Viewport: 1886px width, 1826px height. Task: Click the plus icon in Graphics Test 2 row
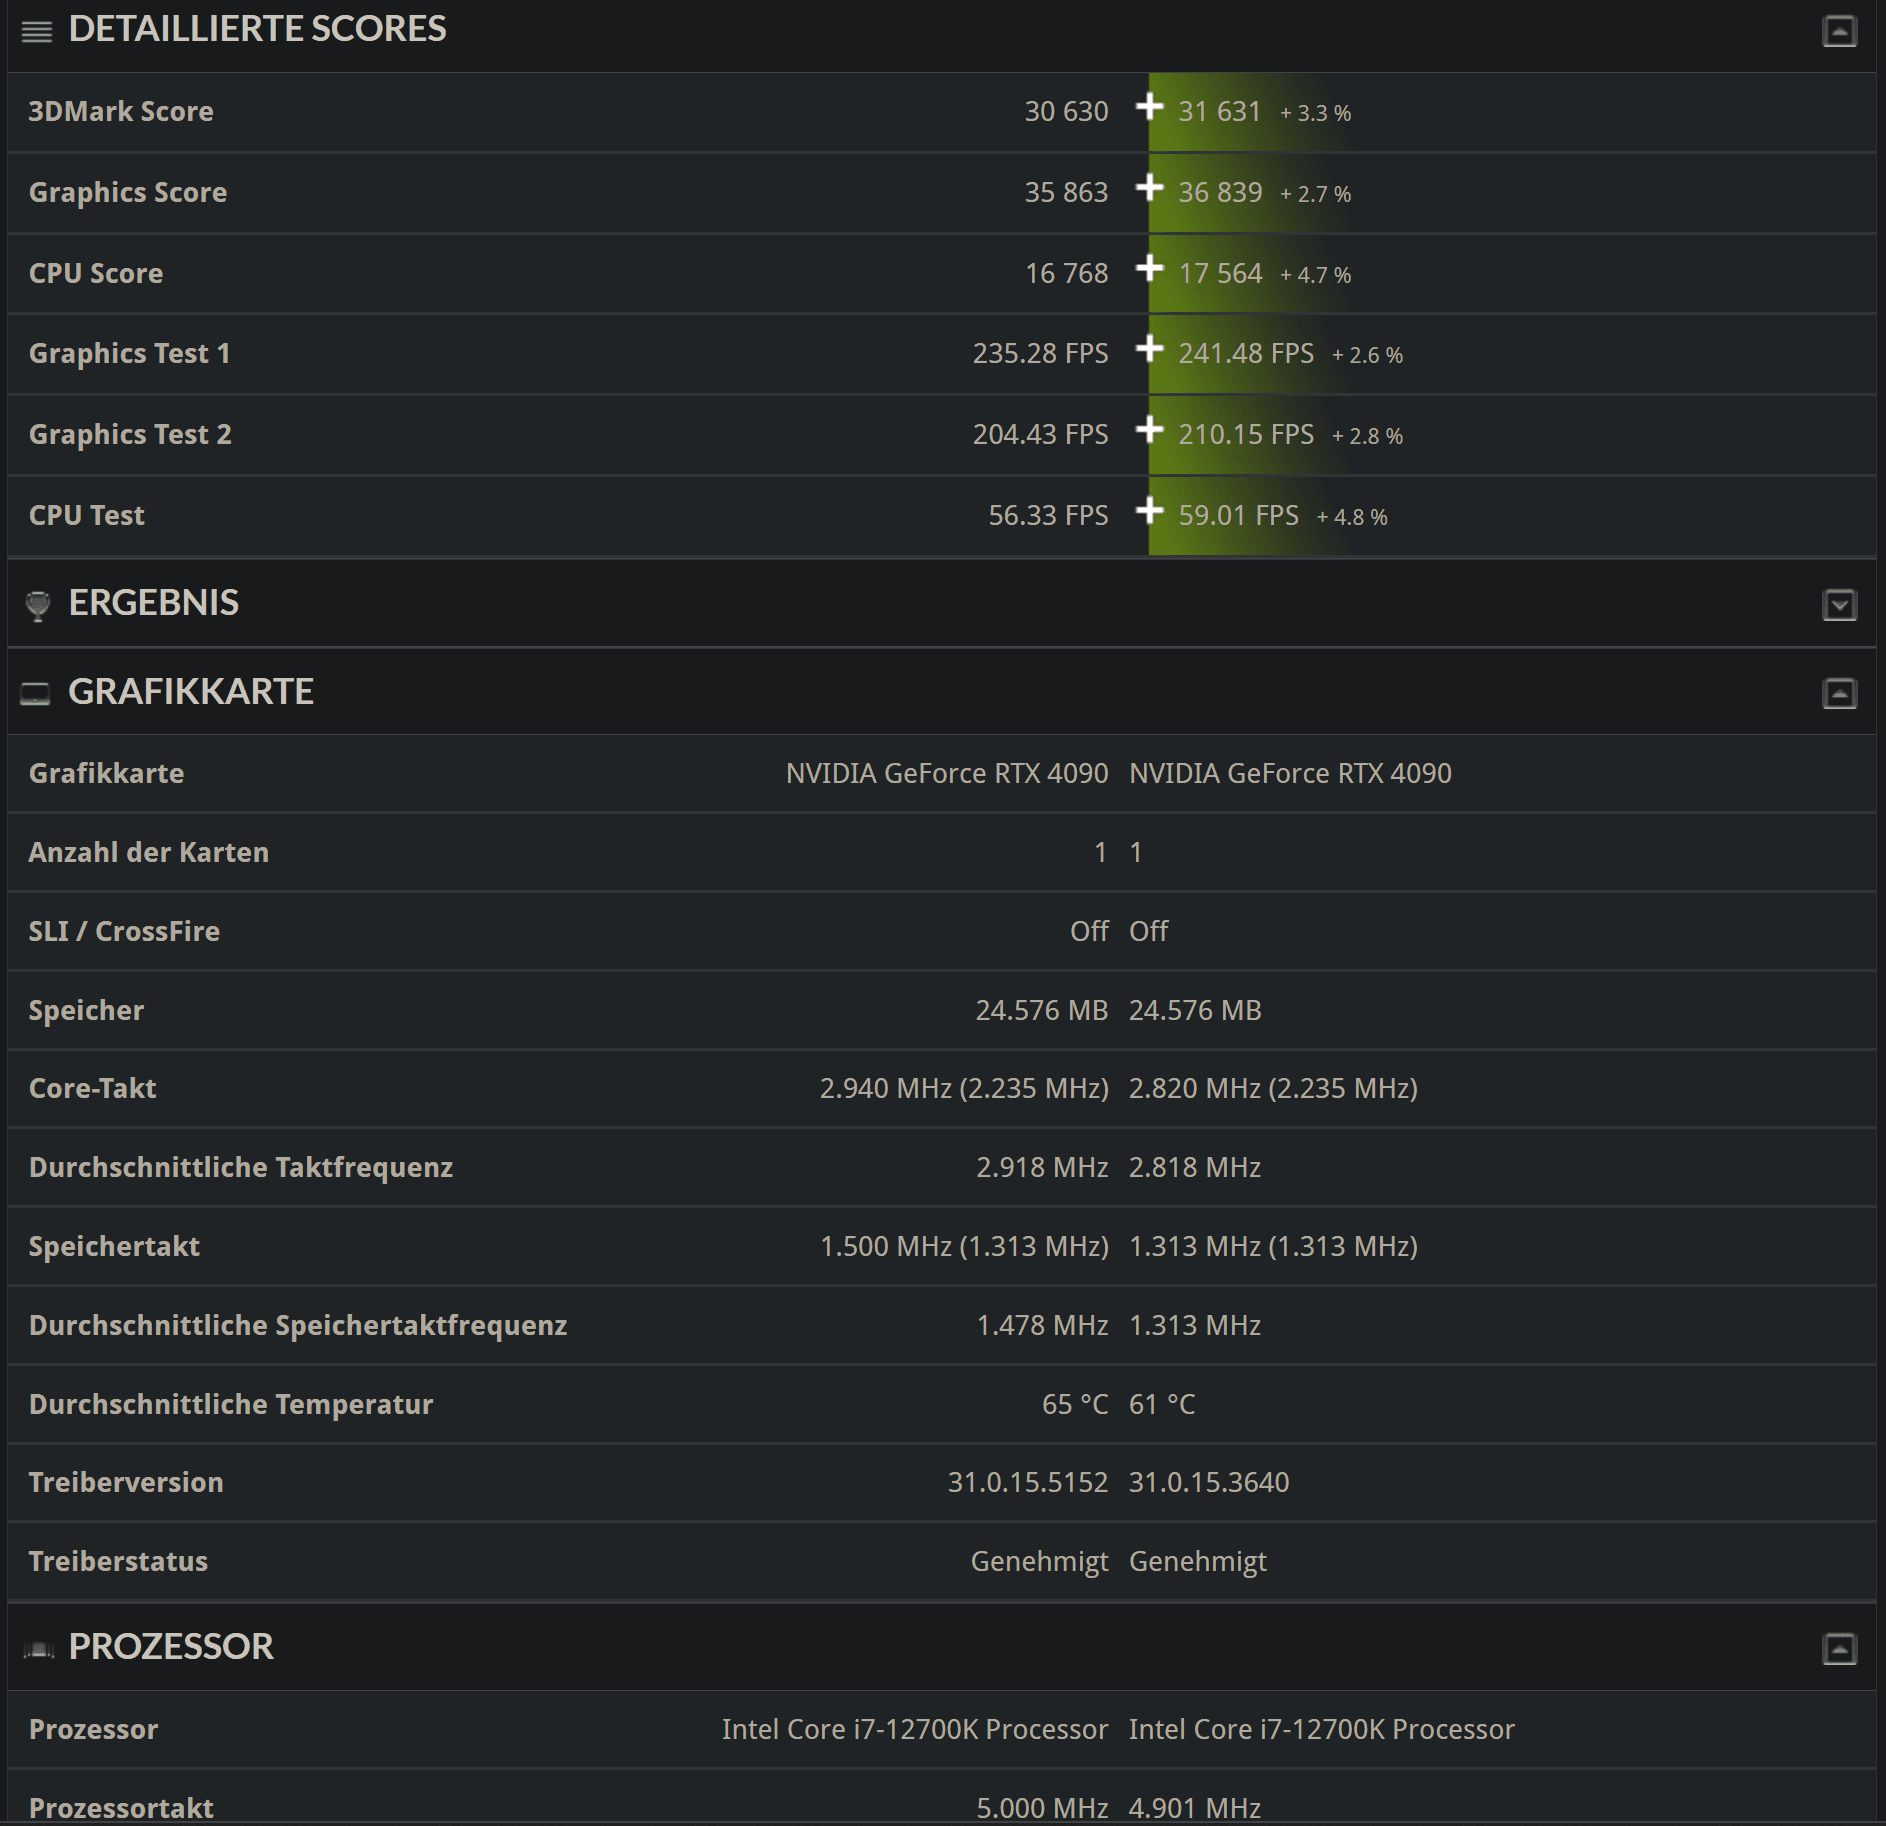(x=1150, y=430)
